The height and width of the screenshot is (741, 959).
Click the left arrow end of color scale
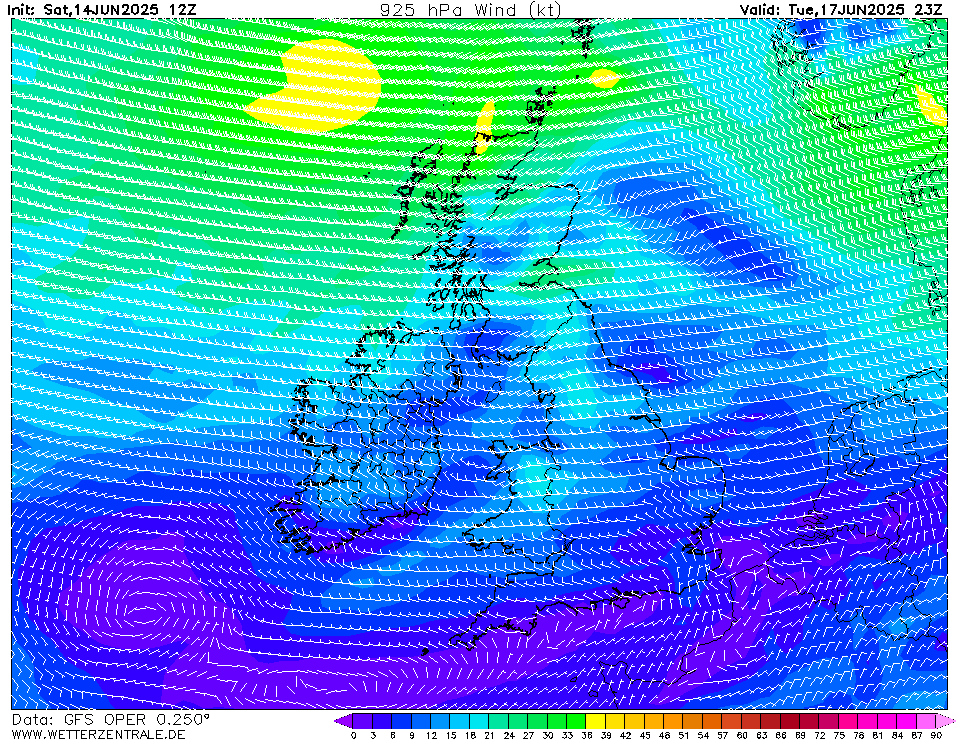point(343,721)
